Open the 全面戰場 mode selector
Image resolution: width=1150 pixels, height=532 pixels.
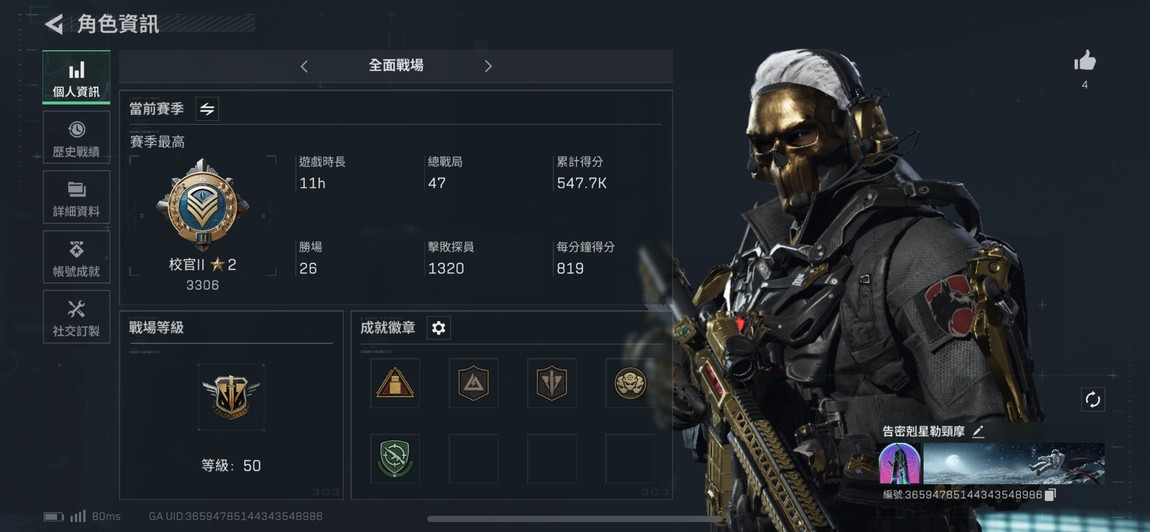click(x=395, y=66)
